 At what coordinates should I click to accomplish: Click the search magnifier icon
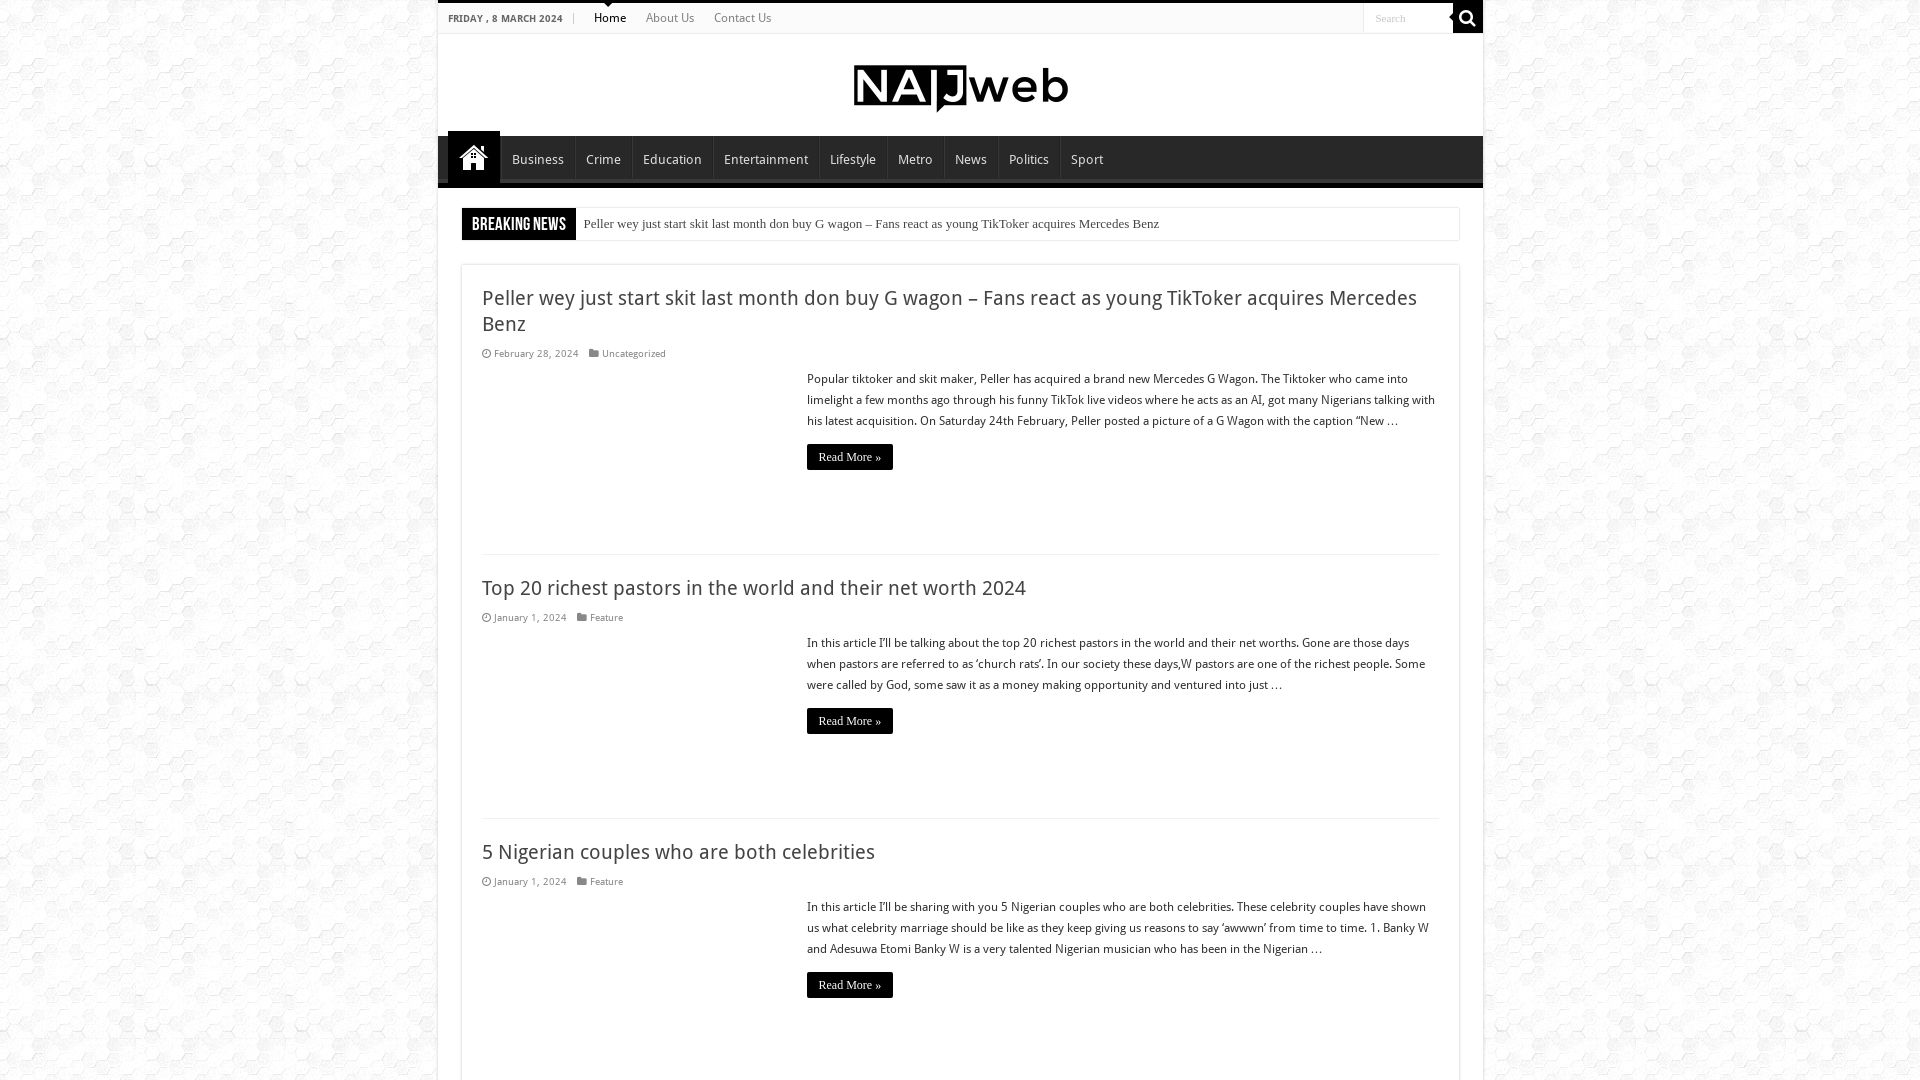click(1466, 17)
